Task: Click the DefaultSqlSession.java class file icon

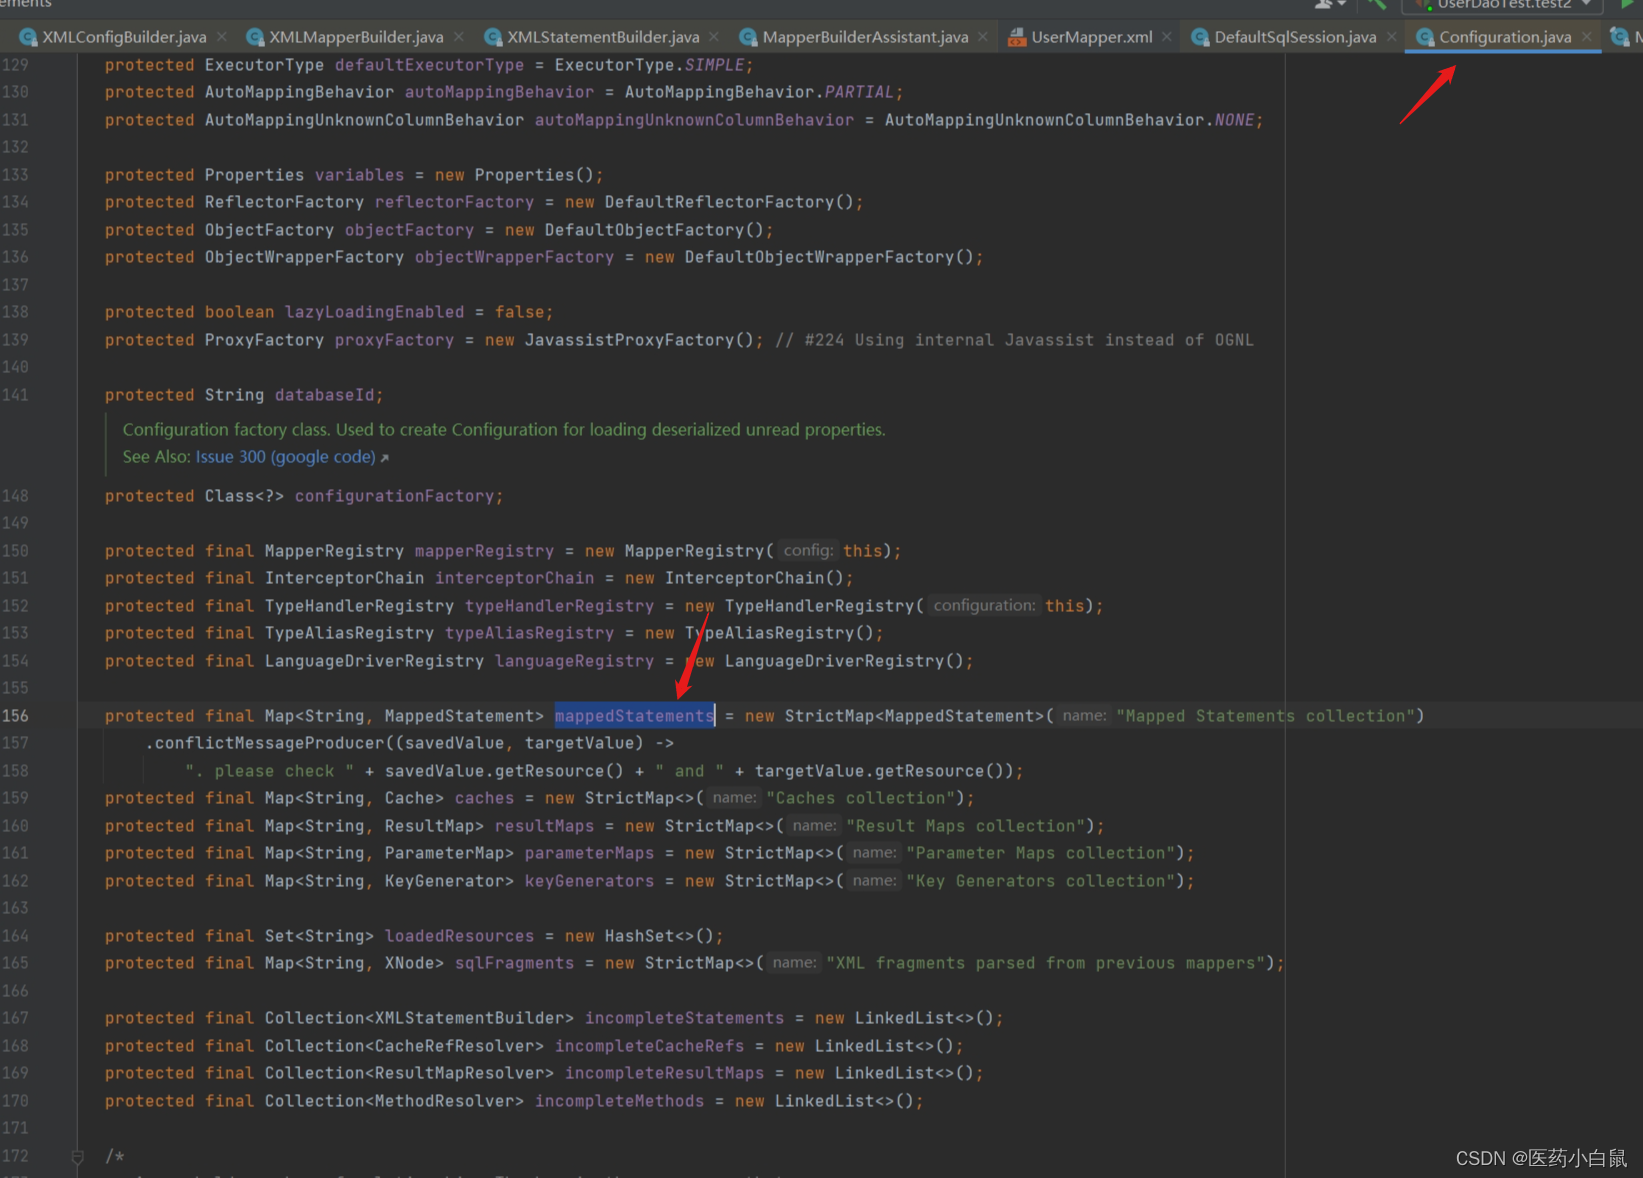Action: click(x=1200, y=37)
